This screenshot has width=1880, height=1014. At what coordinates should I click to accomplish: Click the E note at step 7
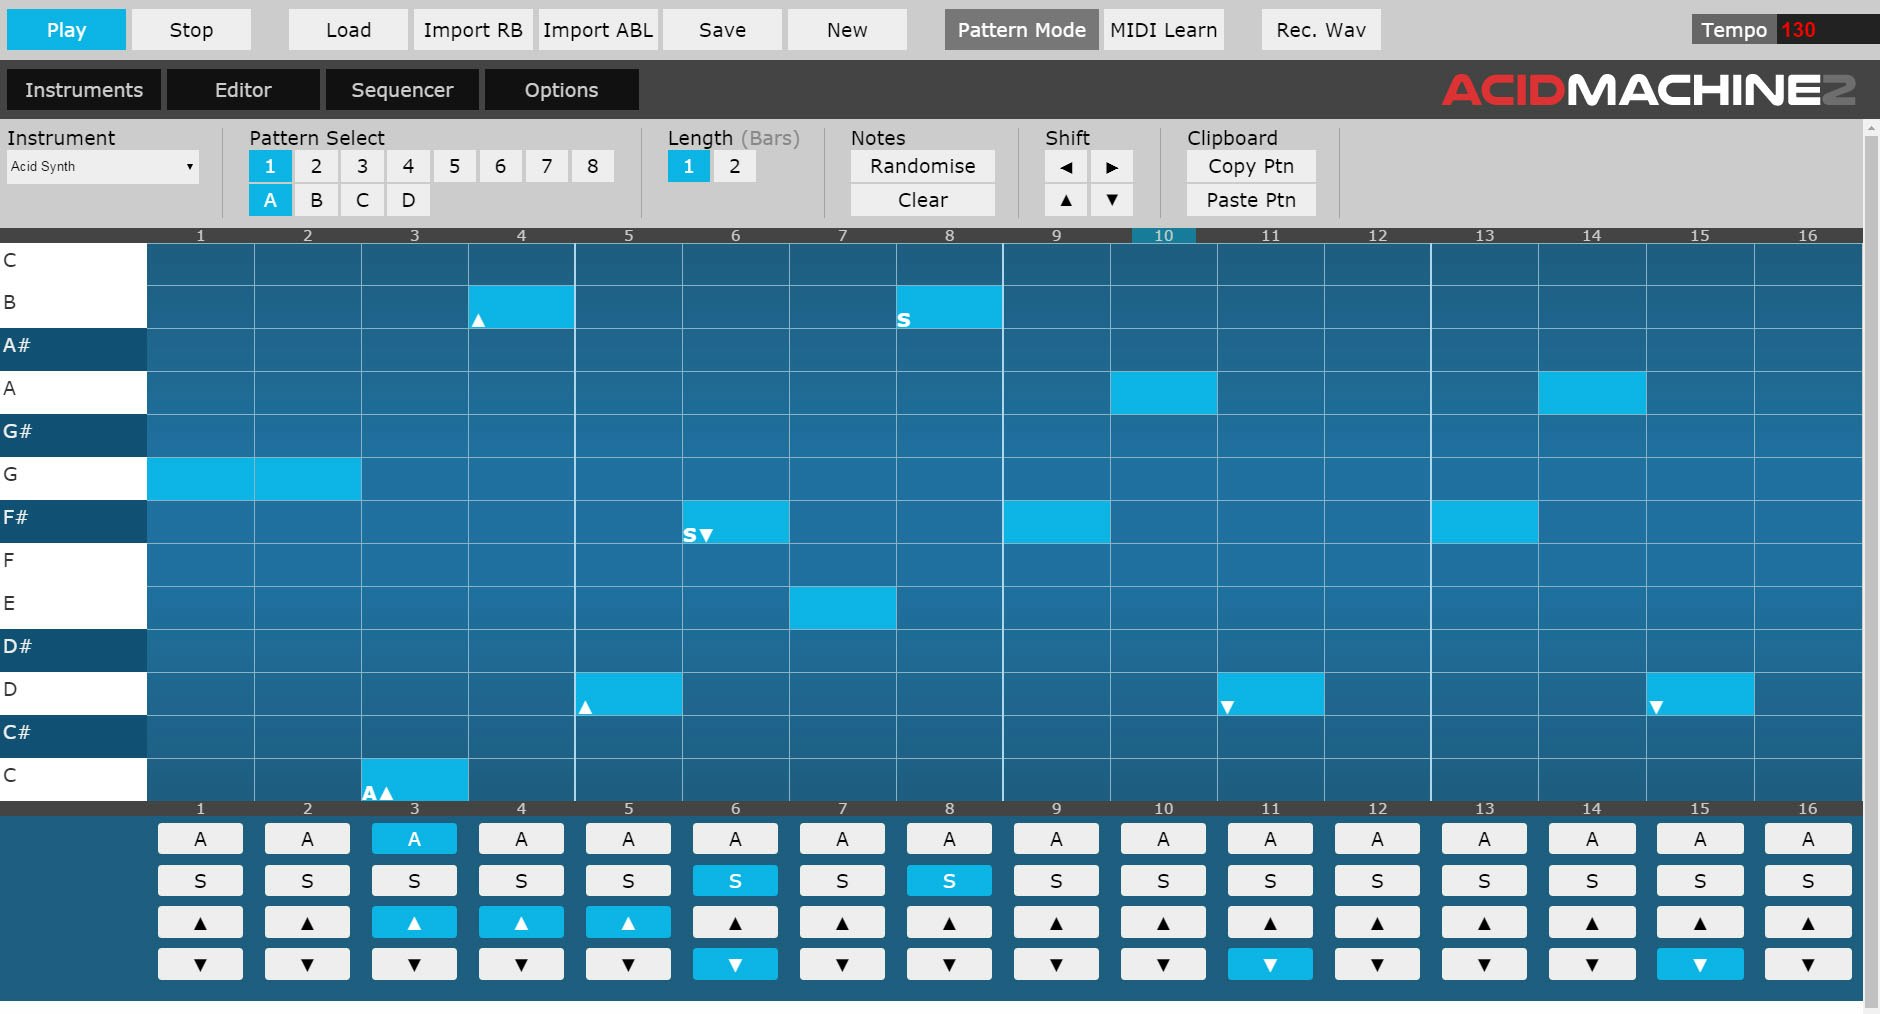pos(842,608)
